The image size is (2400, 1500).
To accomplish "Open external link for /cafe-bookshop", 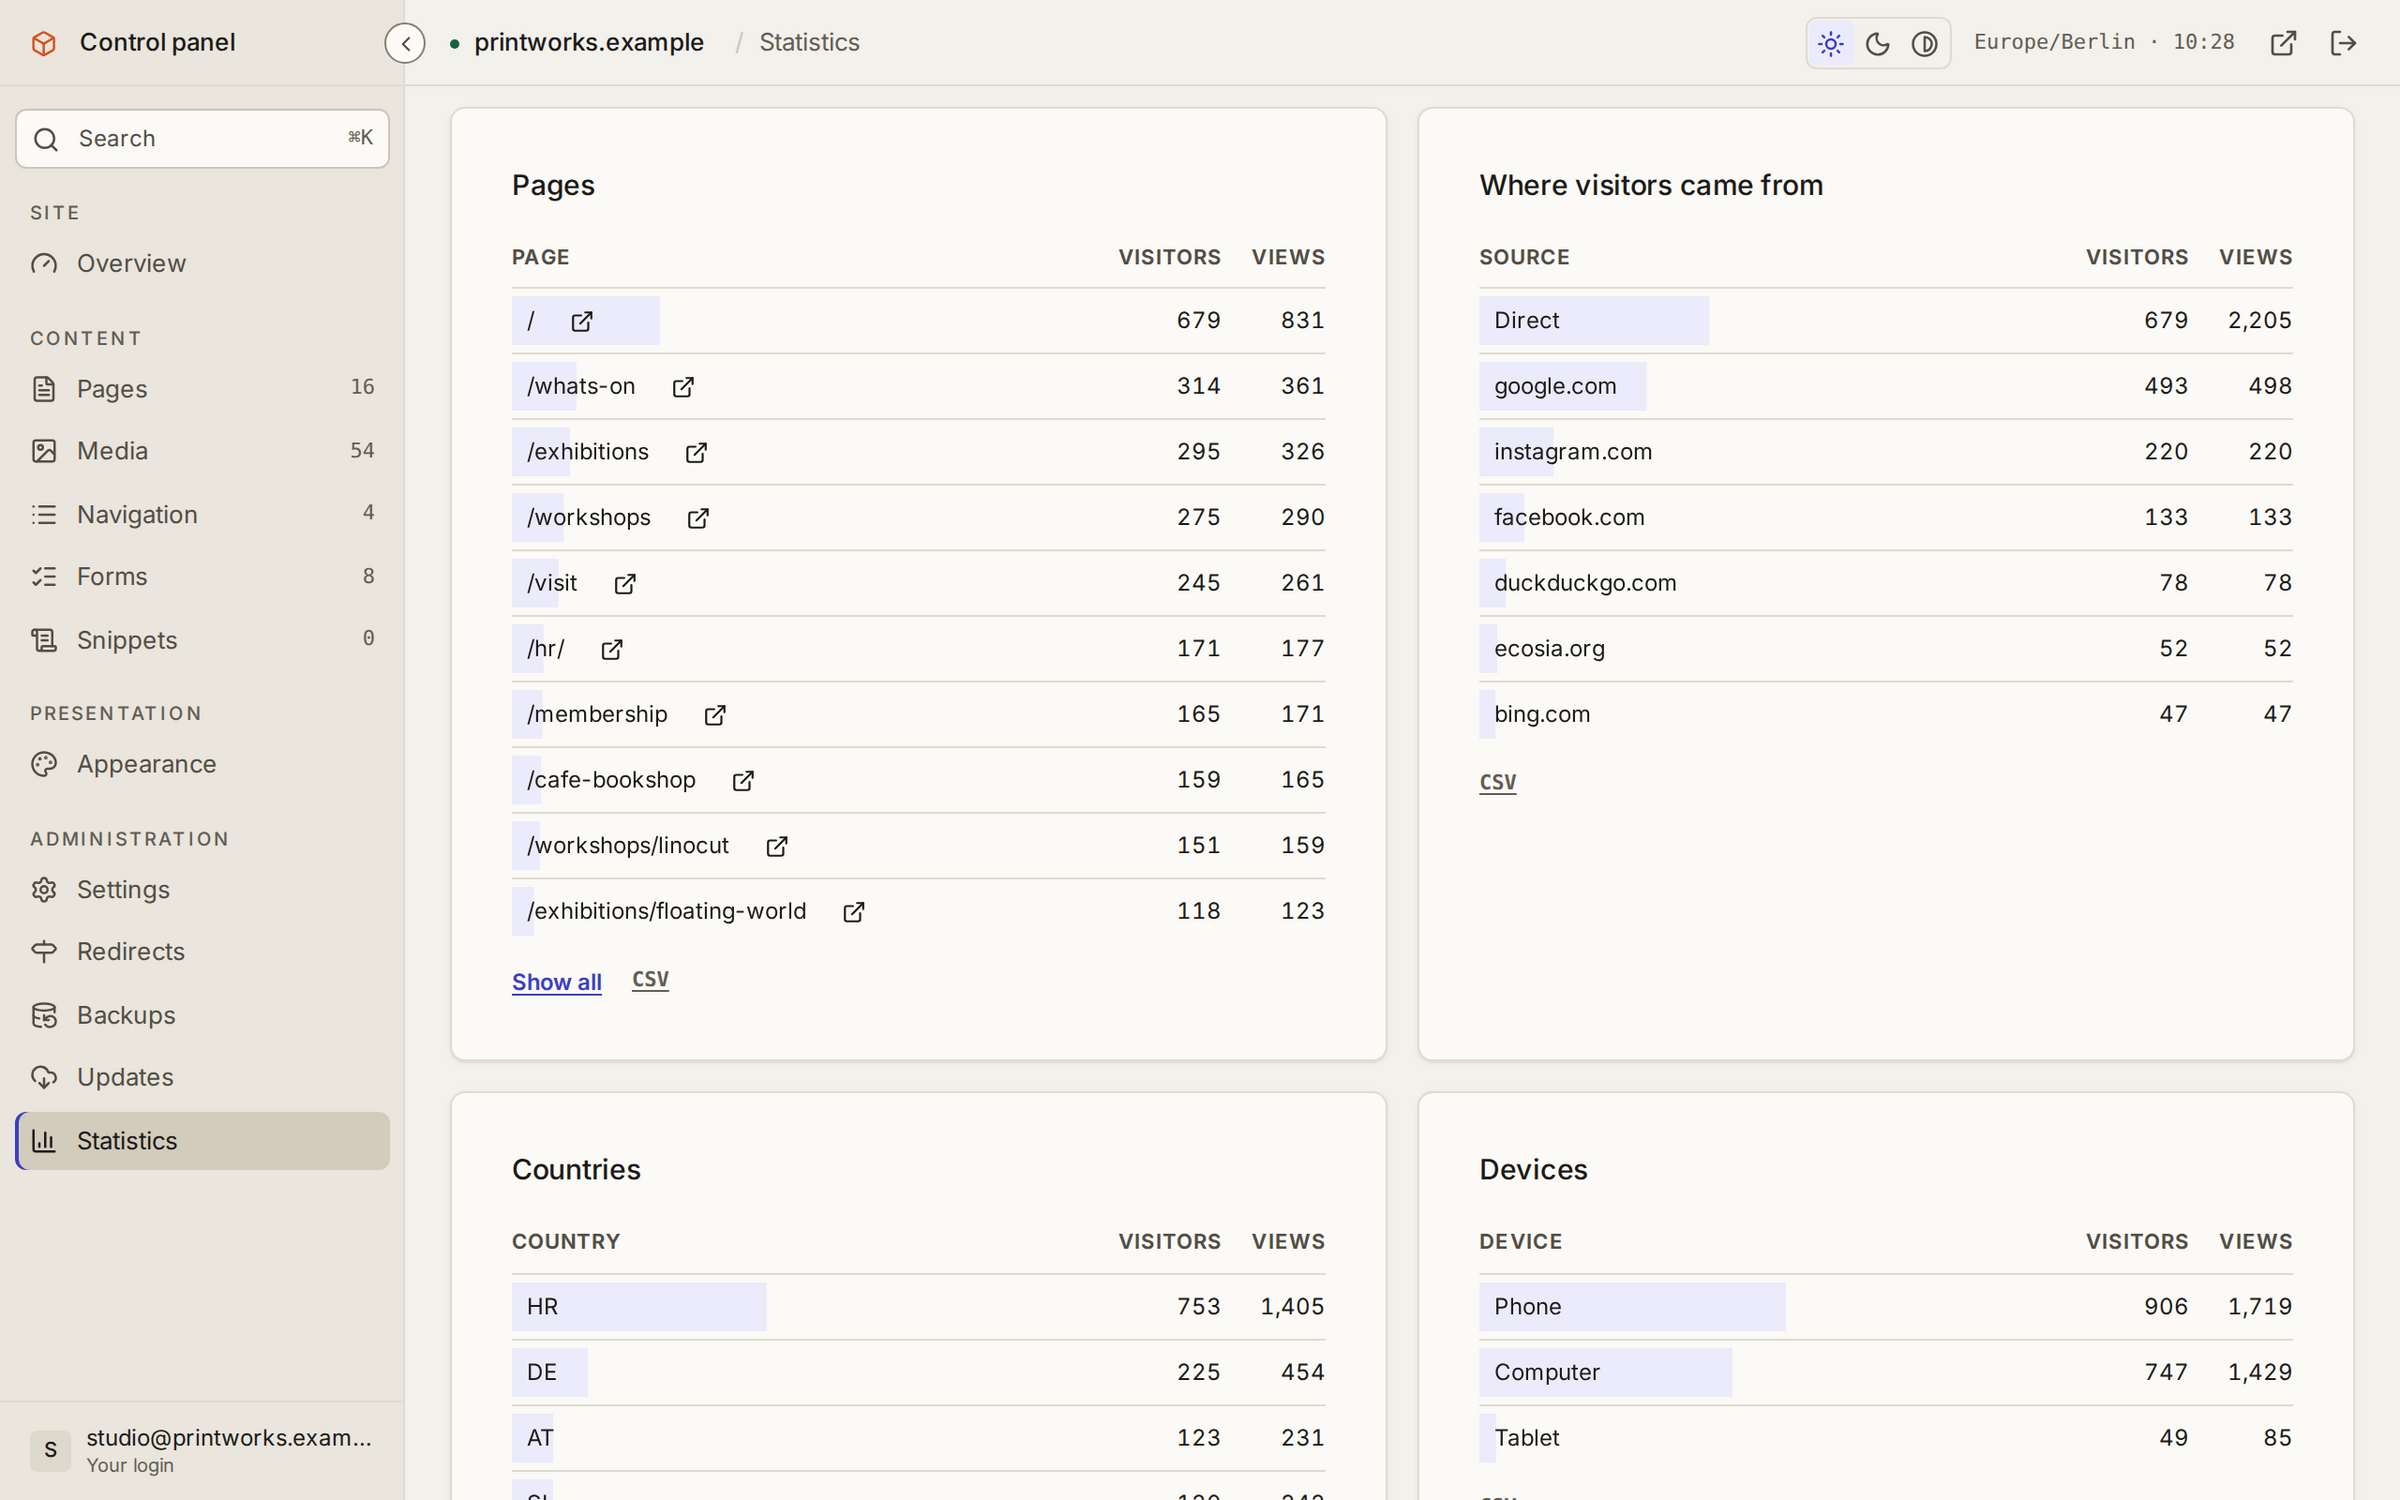I will (x=743, y=781).
